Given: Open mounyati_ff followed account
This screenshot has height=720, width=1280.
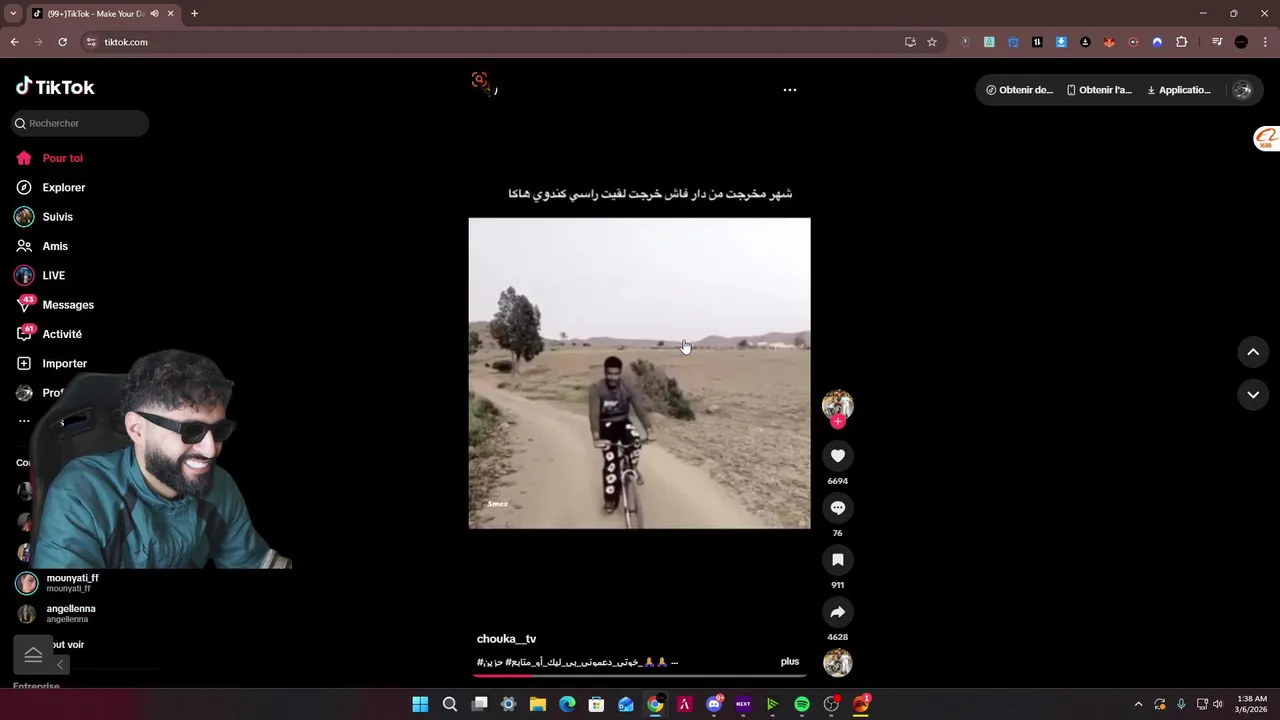Looking at the screenshot, I should click(x=58, y=583).
